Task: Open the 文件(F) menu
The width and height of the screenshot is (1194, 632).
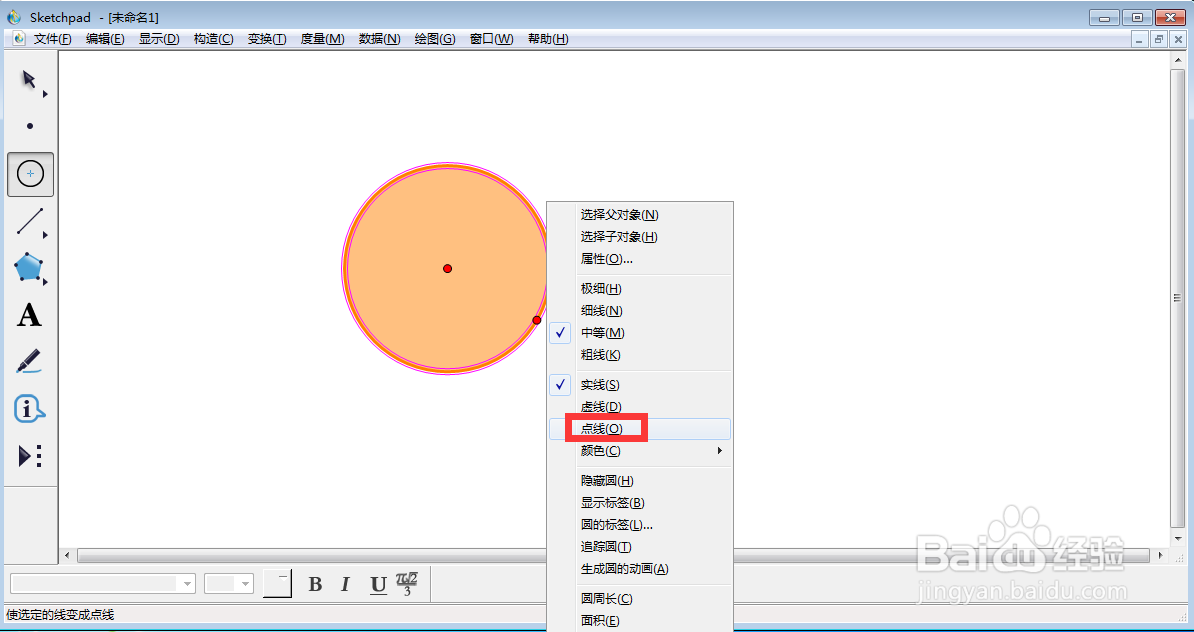Action: (x=53, y=39)
